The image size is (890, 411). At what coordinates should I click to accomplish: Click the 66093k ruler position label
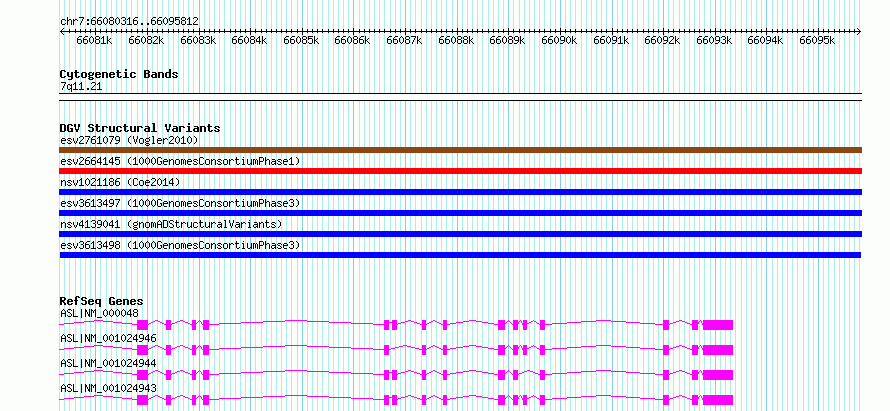pos(714,40)
